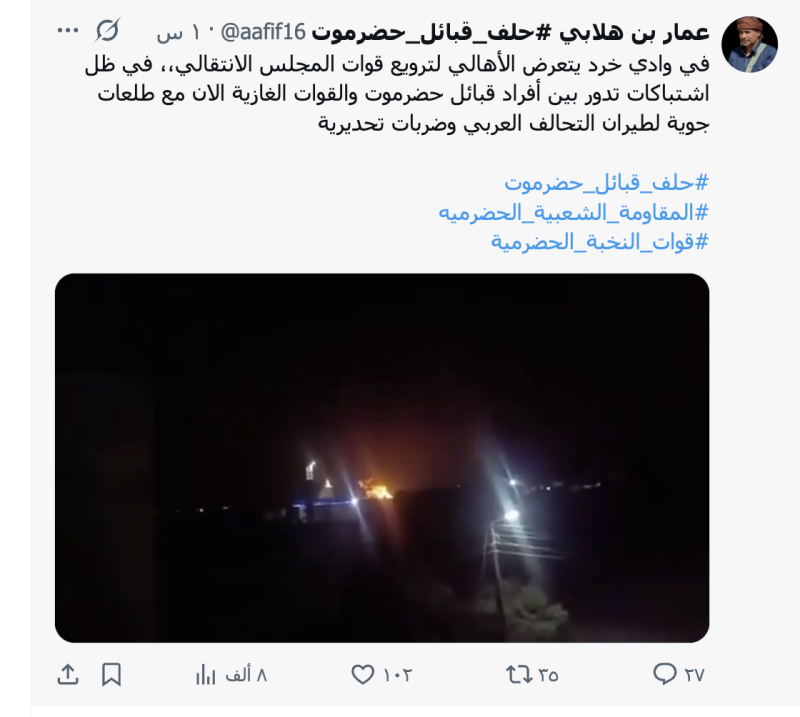The image size is (800, 717).
Task: Click the tweet text about وادي خرد
Action: click(397, 94)
